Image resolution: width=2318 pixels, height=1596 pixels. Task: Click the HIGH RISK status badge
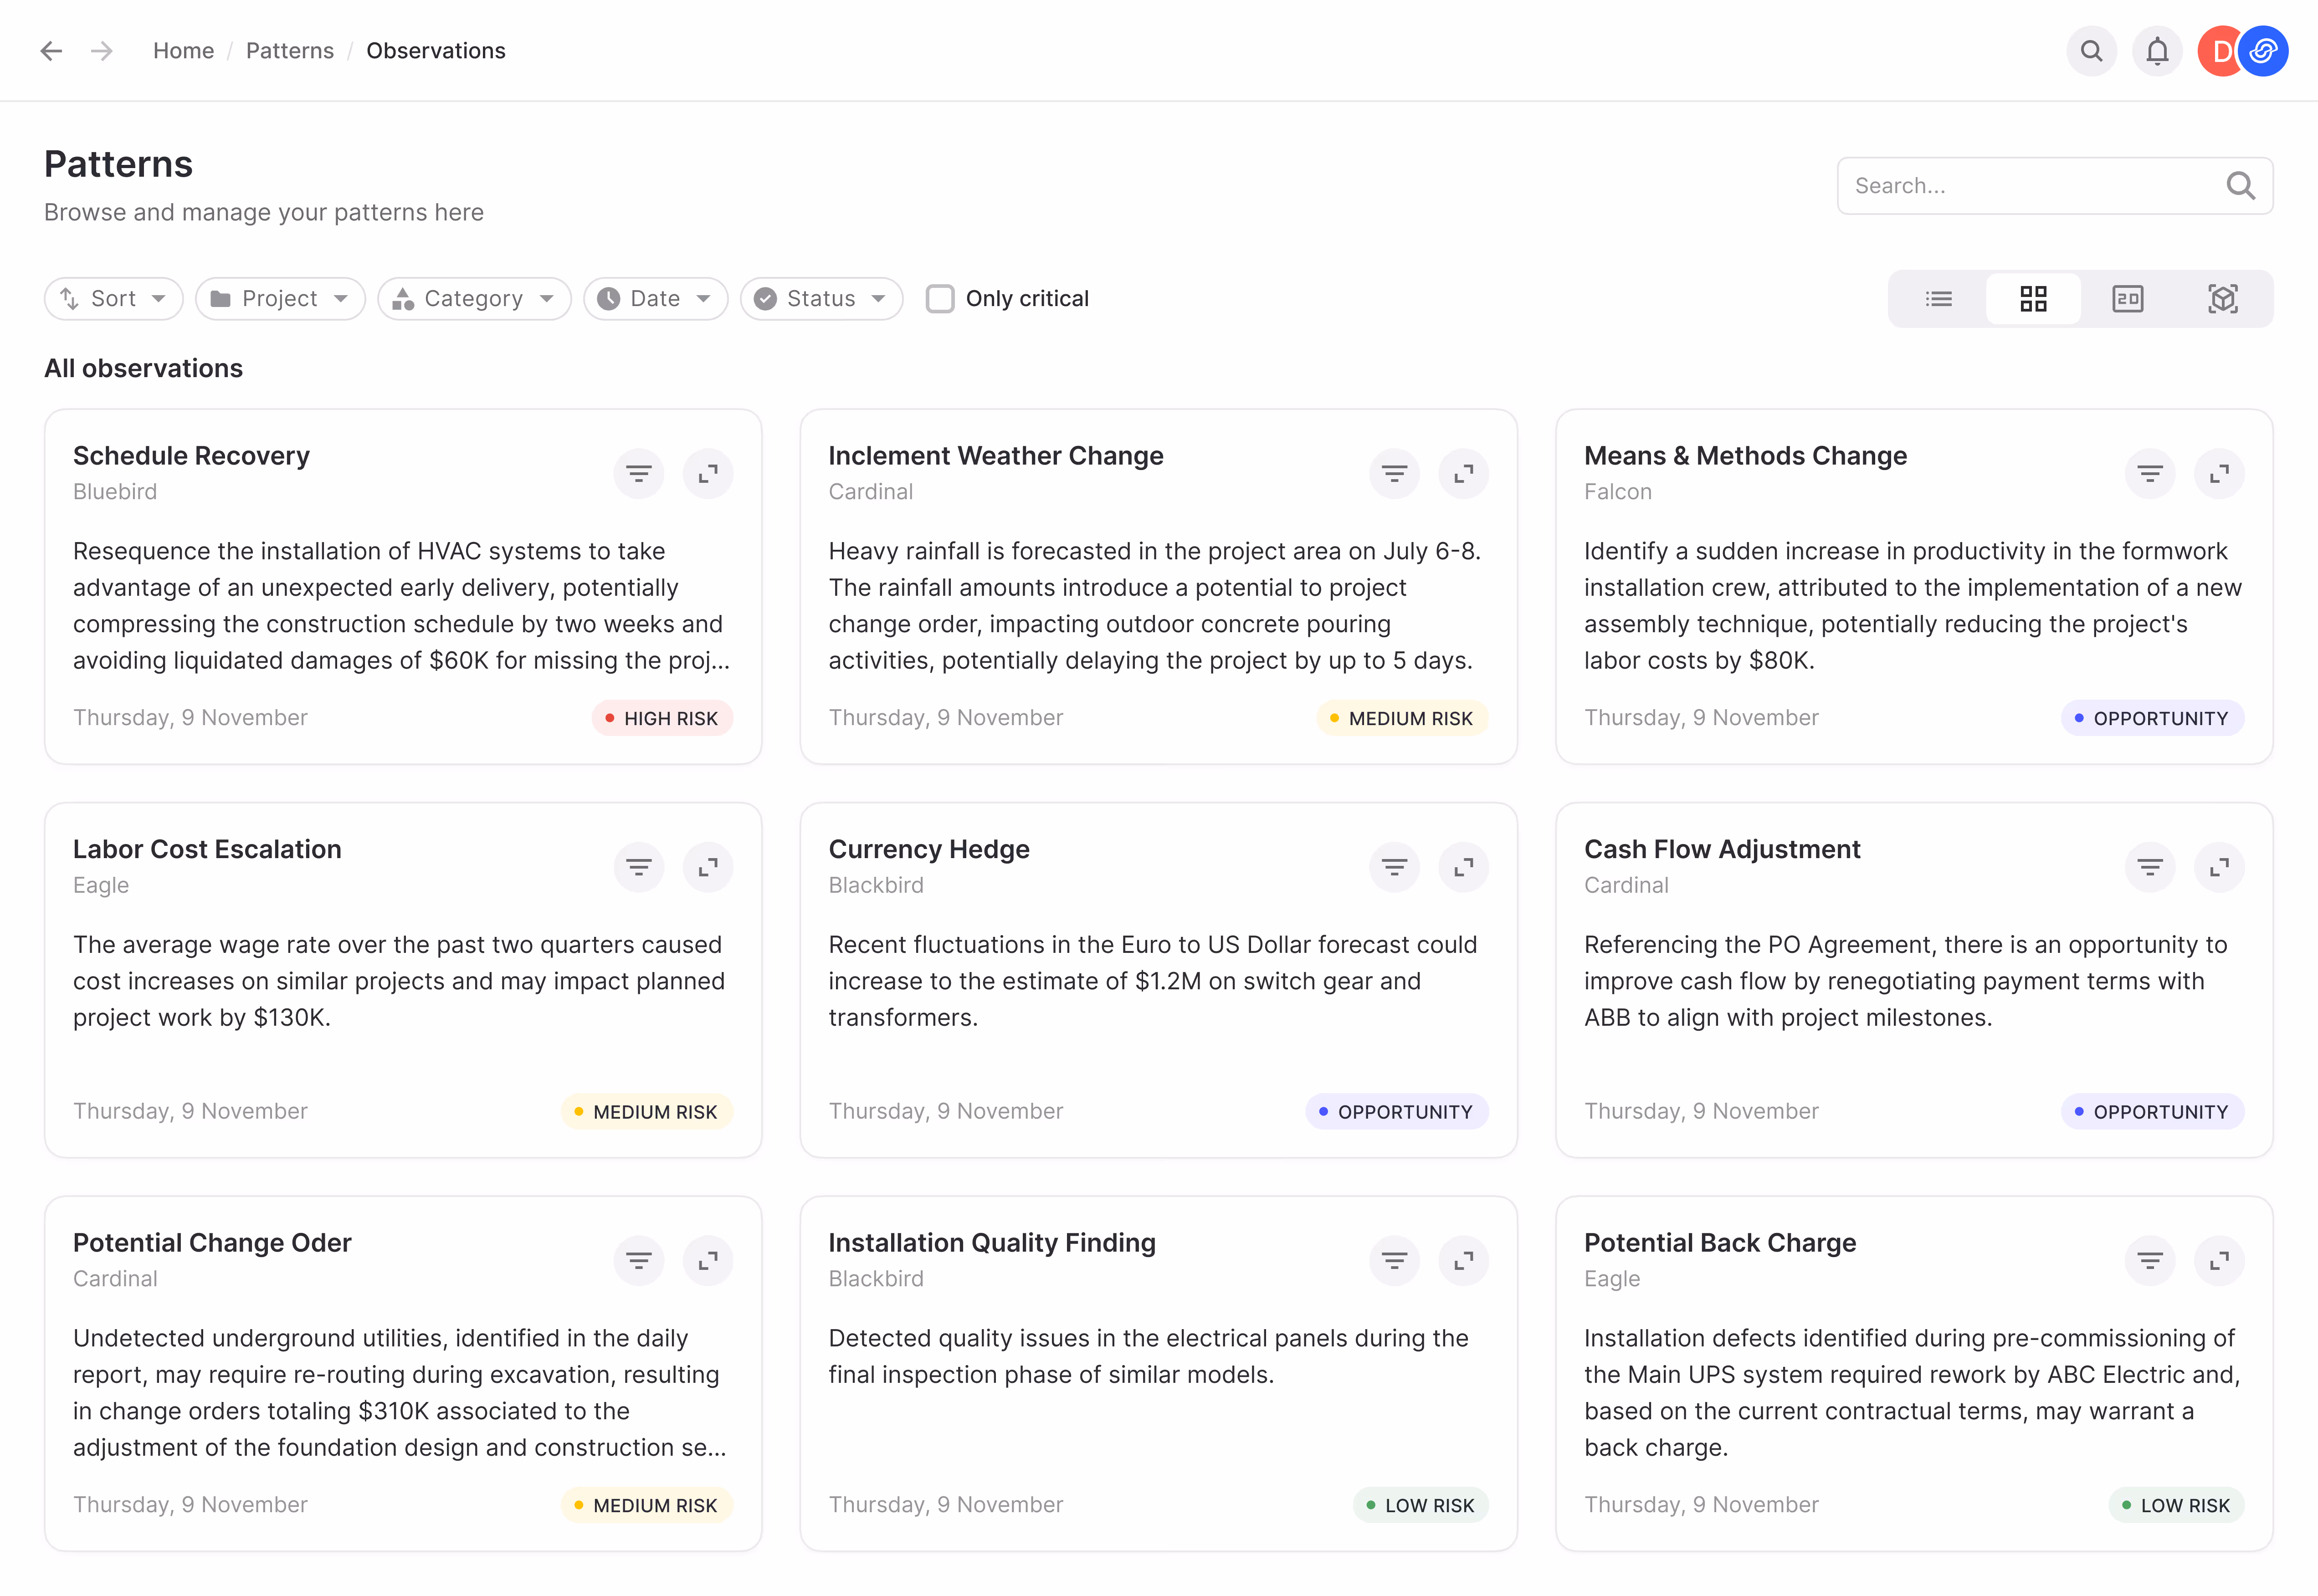(662, 718)
